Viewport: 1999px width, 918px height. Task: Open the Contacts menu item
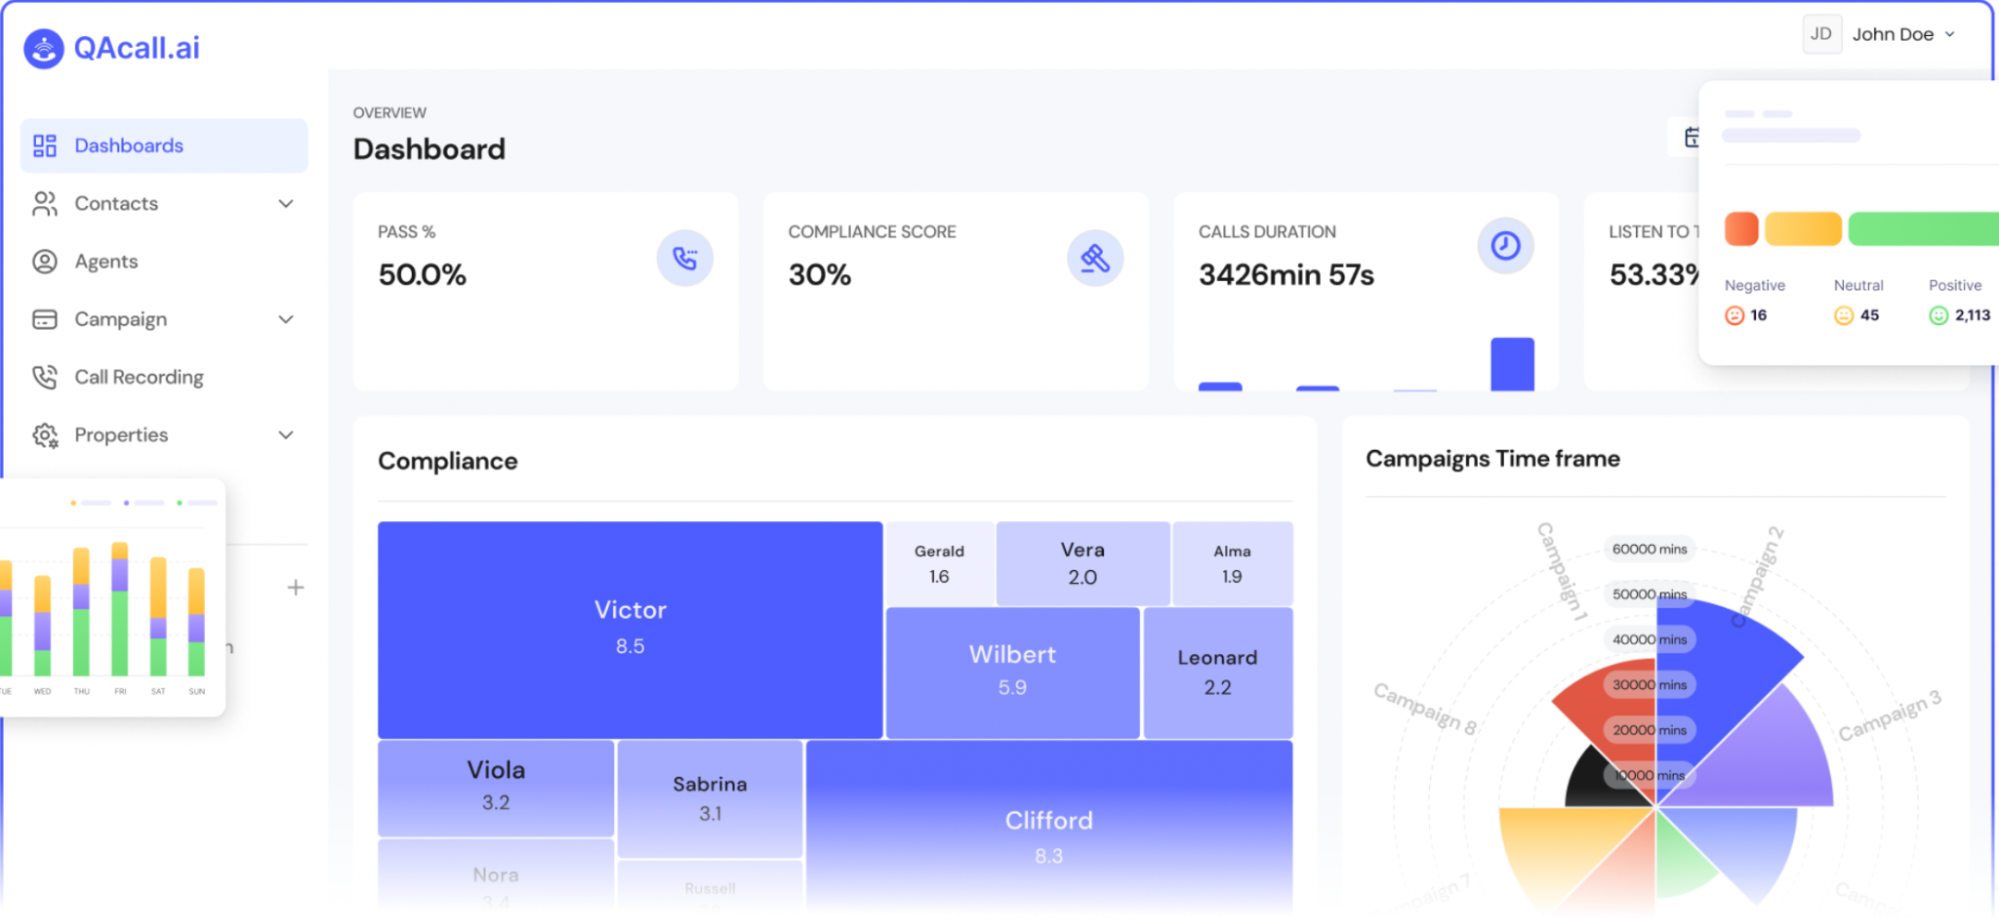click(164, 204)
